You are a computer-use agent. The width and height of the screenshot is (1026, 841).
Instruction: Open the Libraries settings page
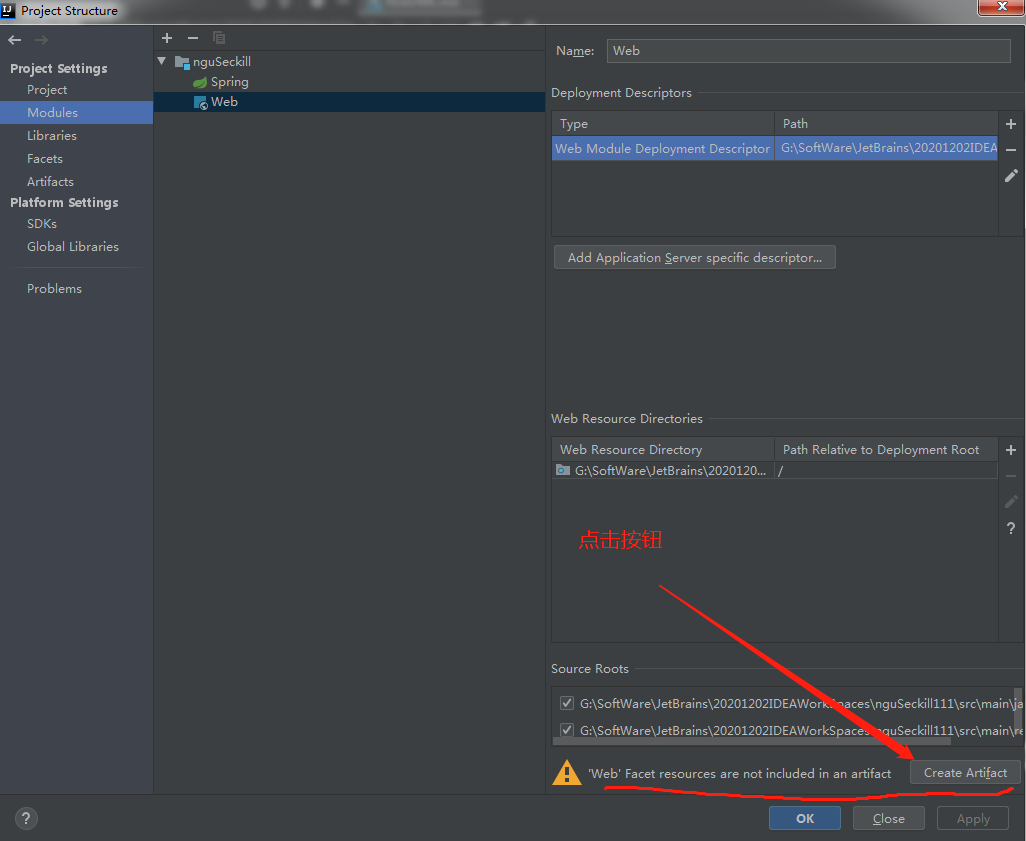click(x=52, y=135)
